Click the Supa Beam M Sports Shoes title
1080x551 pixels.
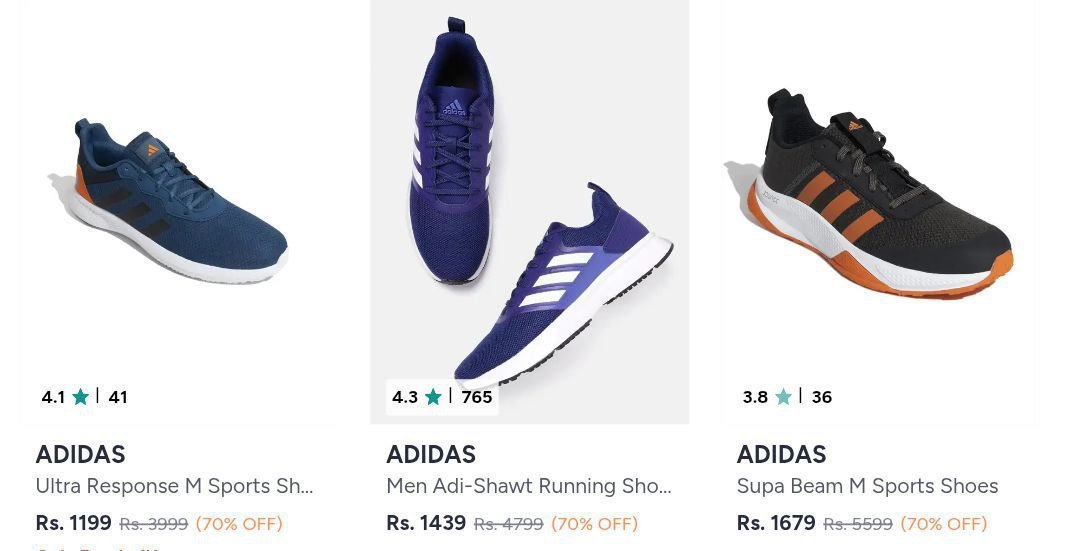(x=867, y=486)
